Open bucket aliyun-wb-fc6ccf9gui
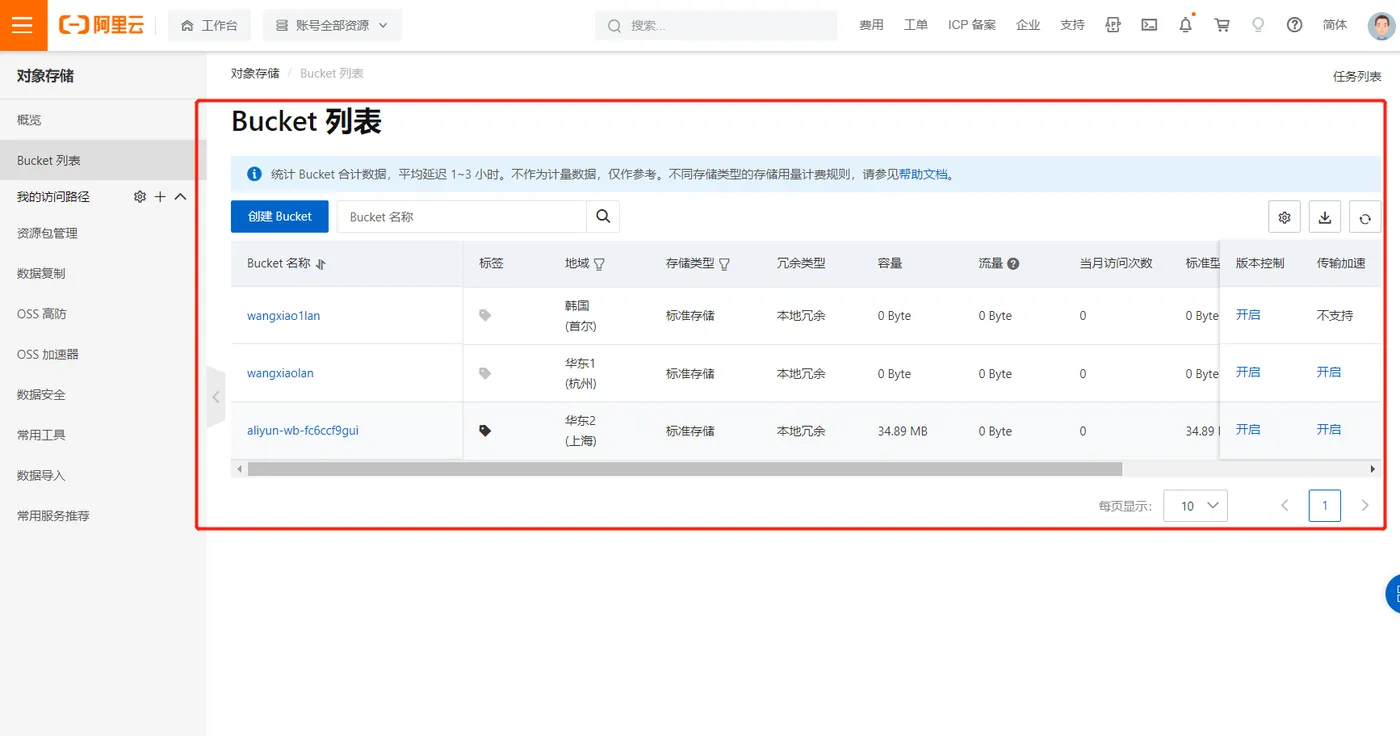This screenshot has width=1400, height=736. (x=303, y=431)
